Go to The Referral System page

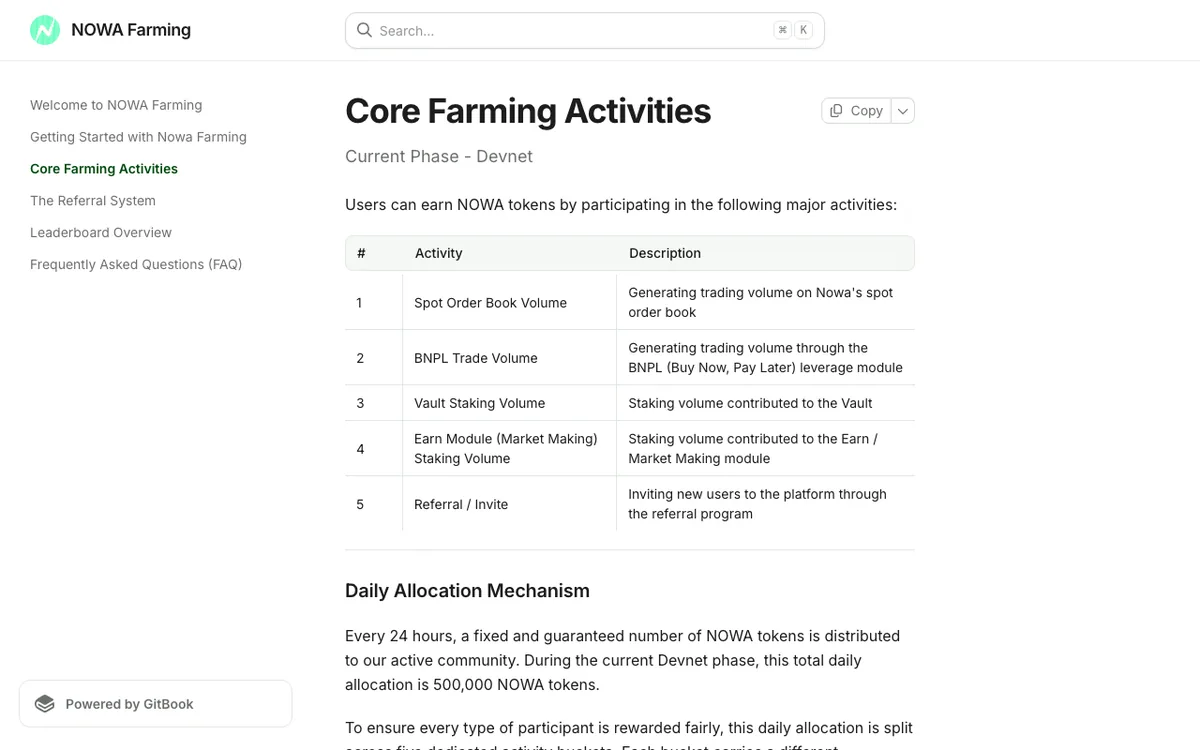(x=93, y=201)
